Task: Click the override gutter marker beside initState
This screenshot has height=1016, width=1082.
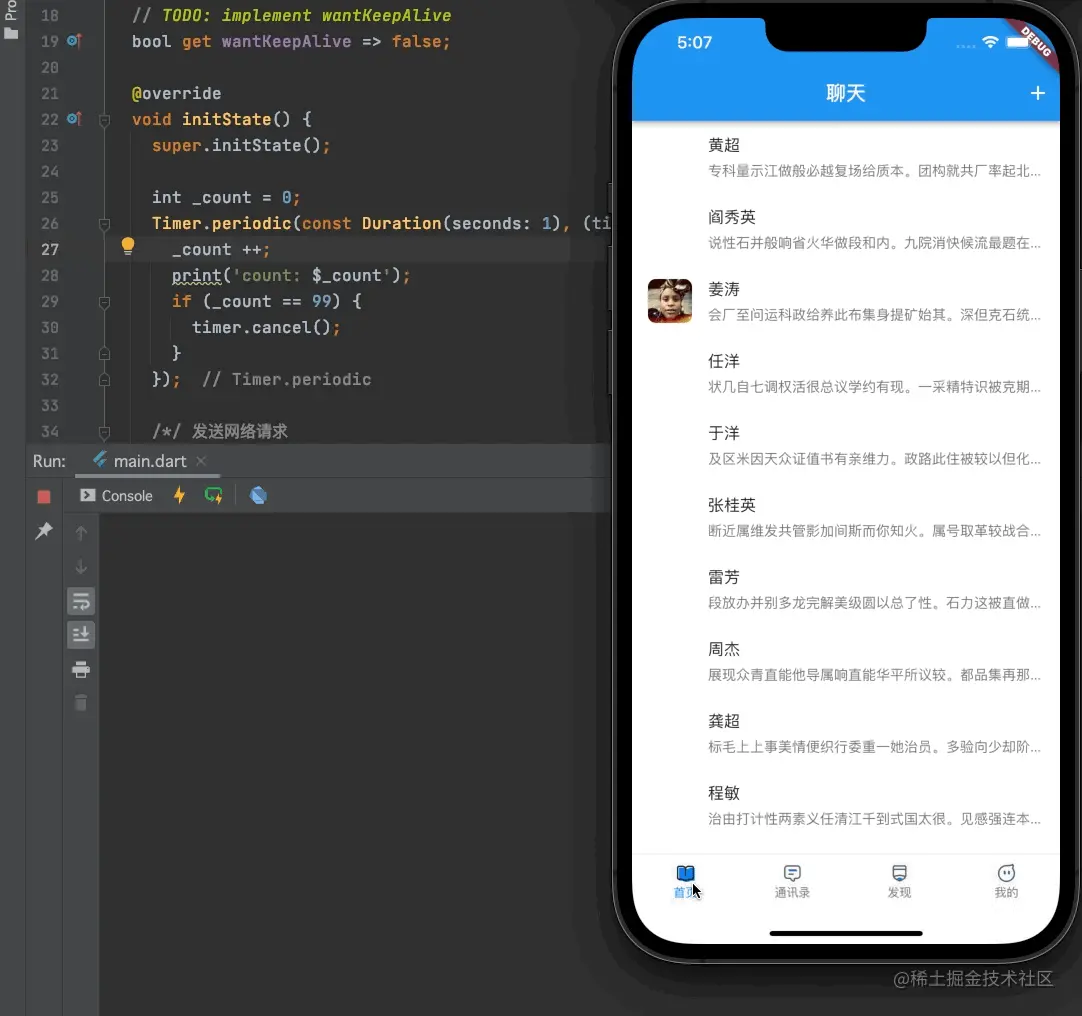Action: pos(74,120)
